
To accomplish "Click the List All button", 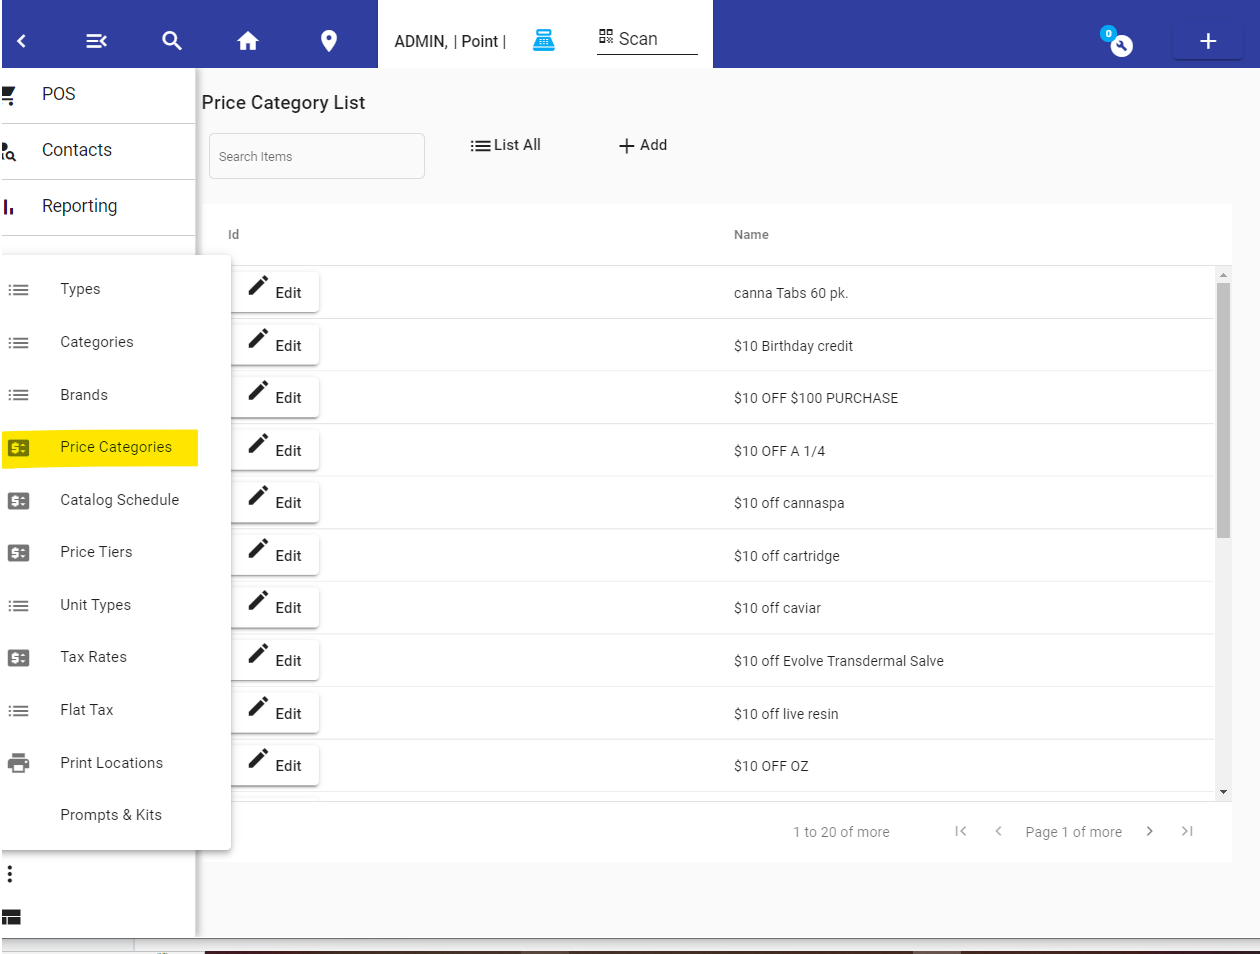I will [505, 145].
